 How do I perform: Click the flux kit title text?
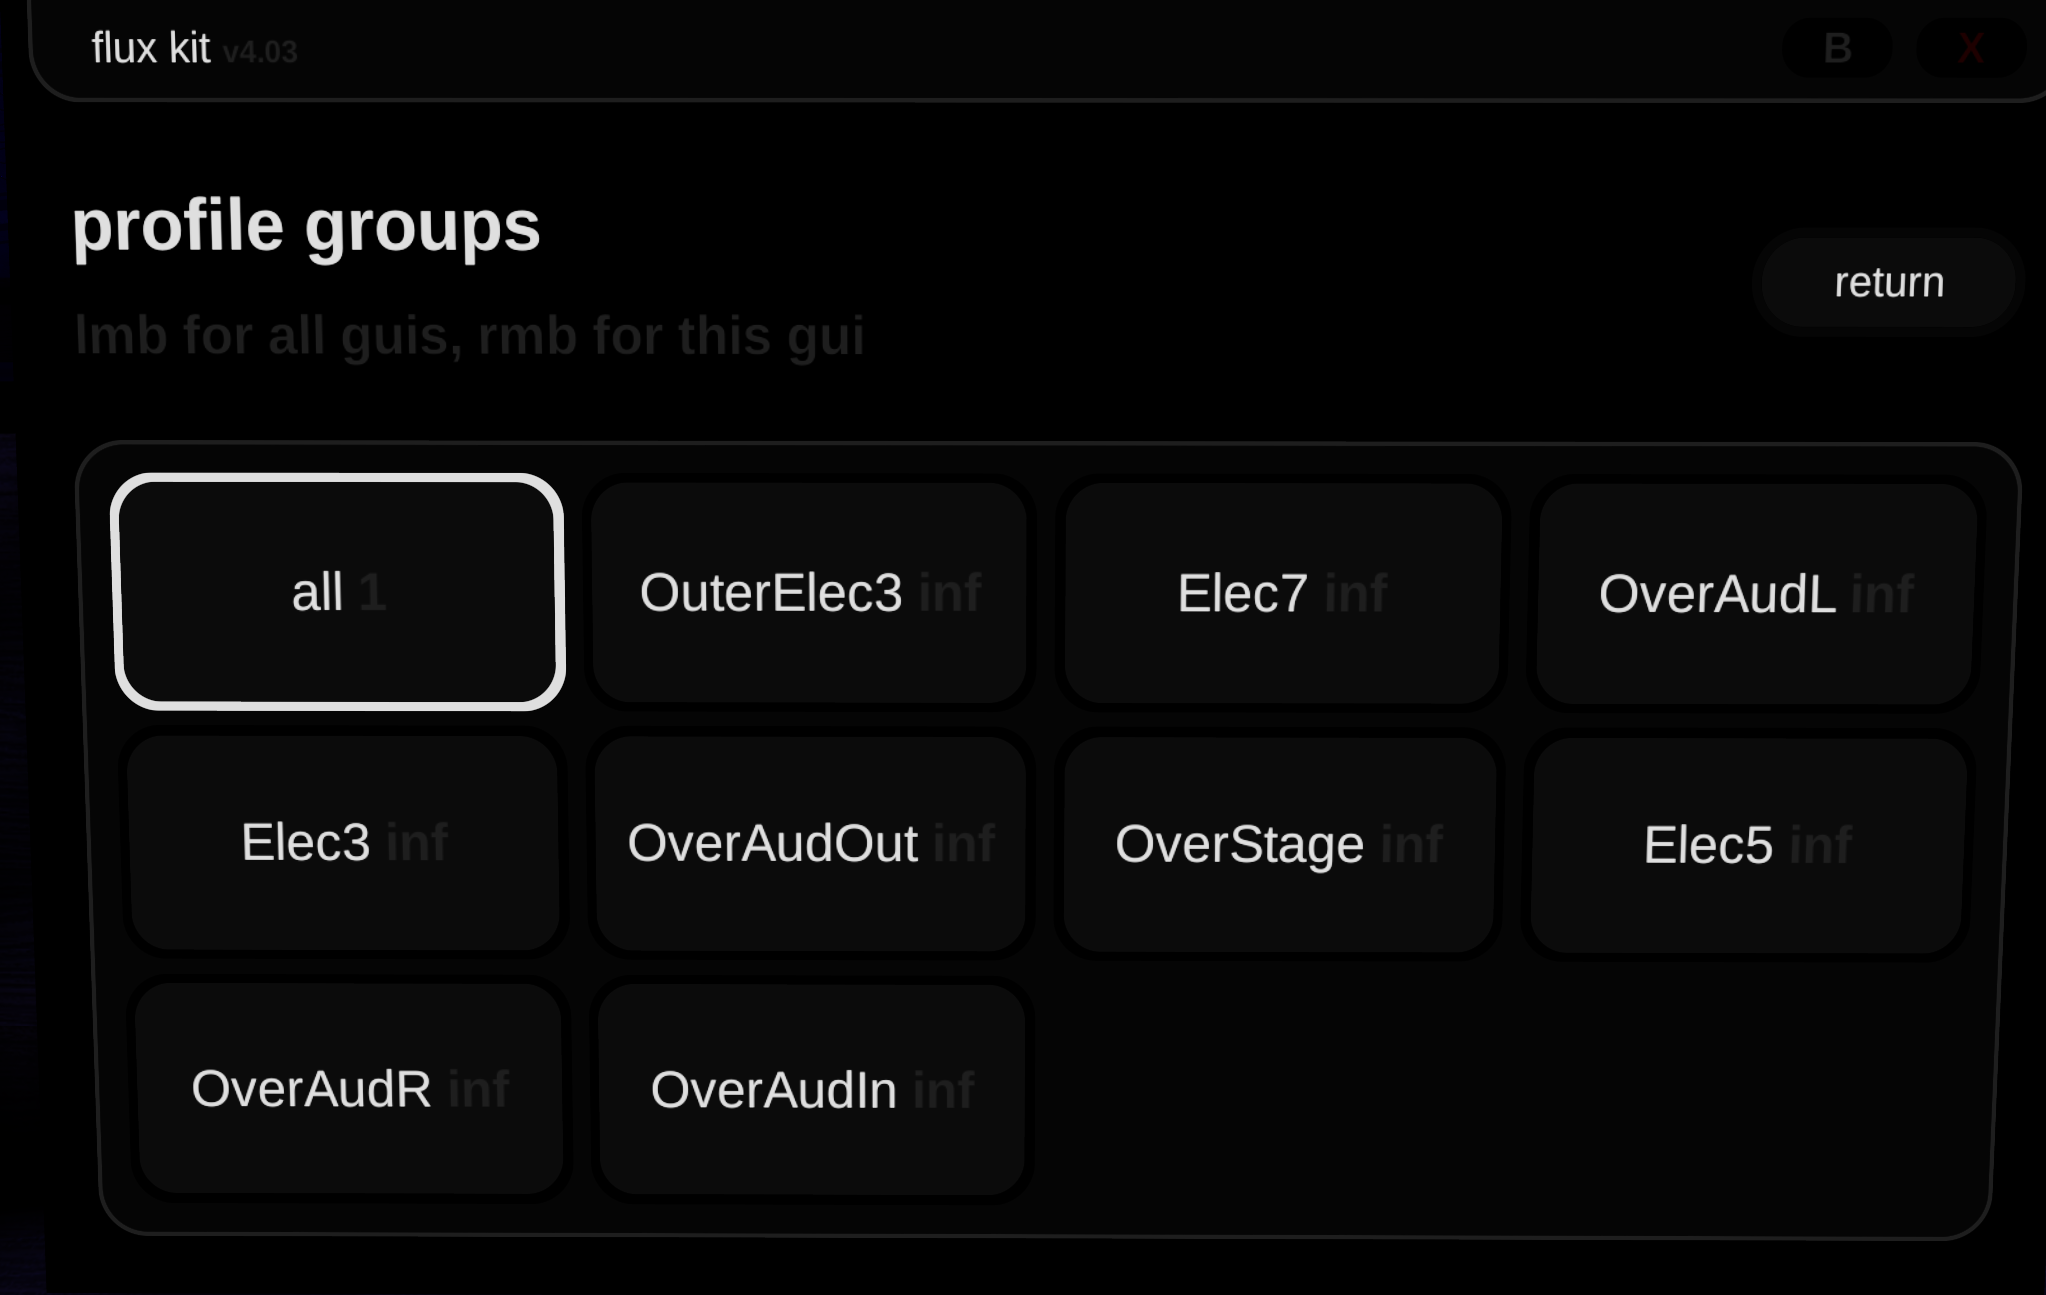tap(151, 48)
